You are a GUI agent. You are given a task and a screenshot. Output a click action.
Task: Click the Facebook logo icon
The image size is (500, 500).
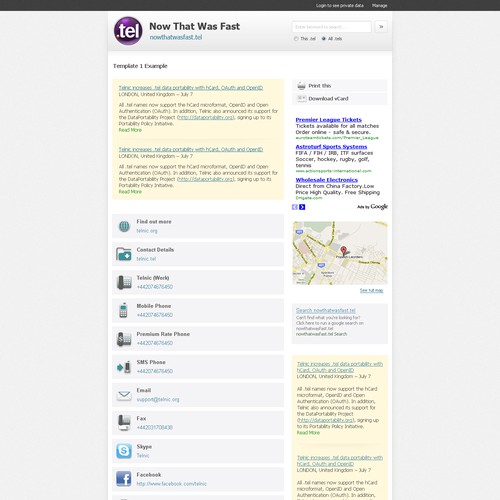[x=124, y=479]
